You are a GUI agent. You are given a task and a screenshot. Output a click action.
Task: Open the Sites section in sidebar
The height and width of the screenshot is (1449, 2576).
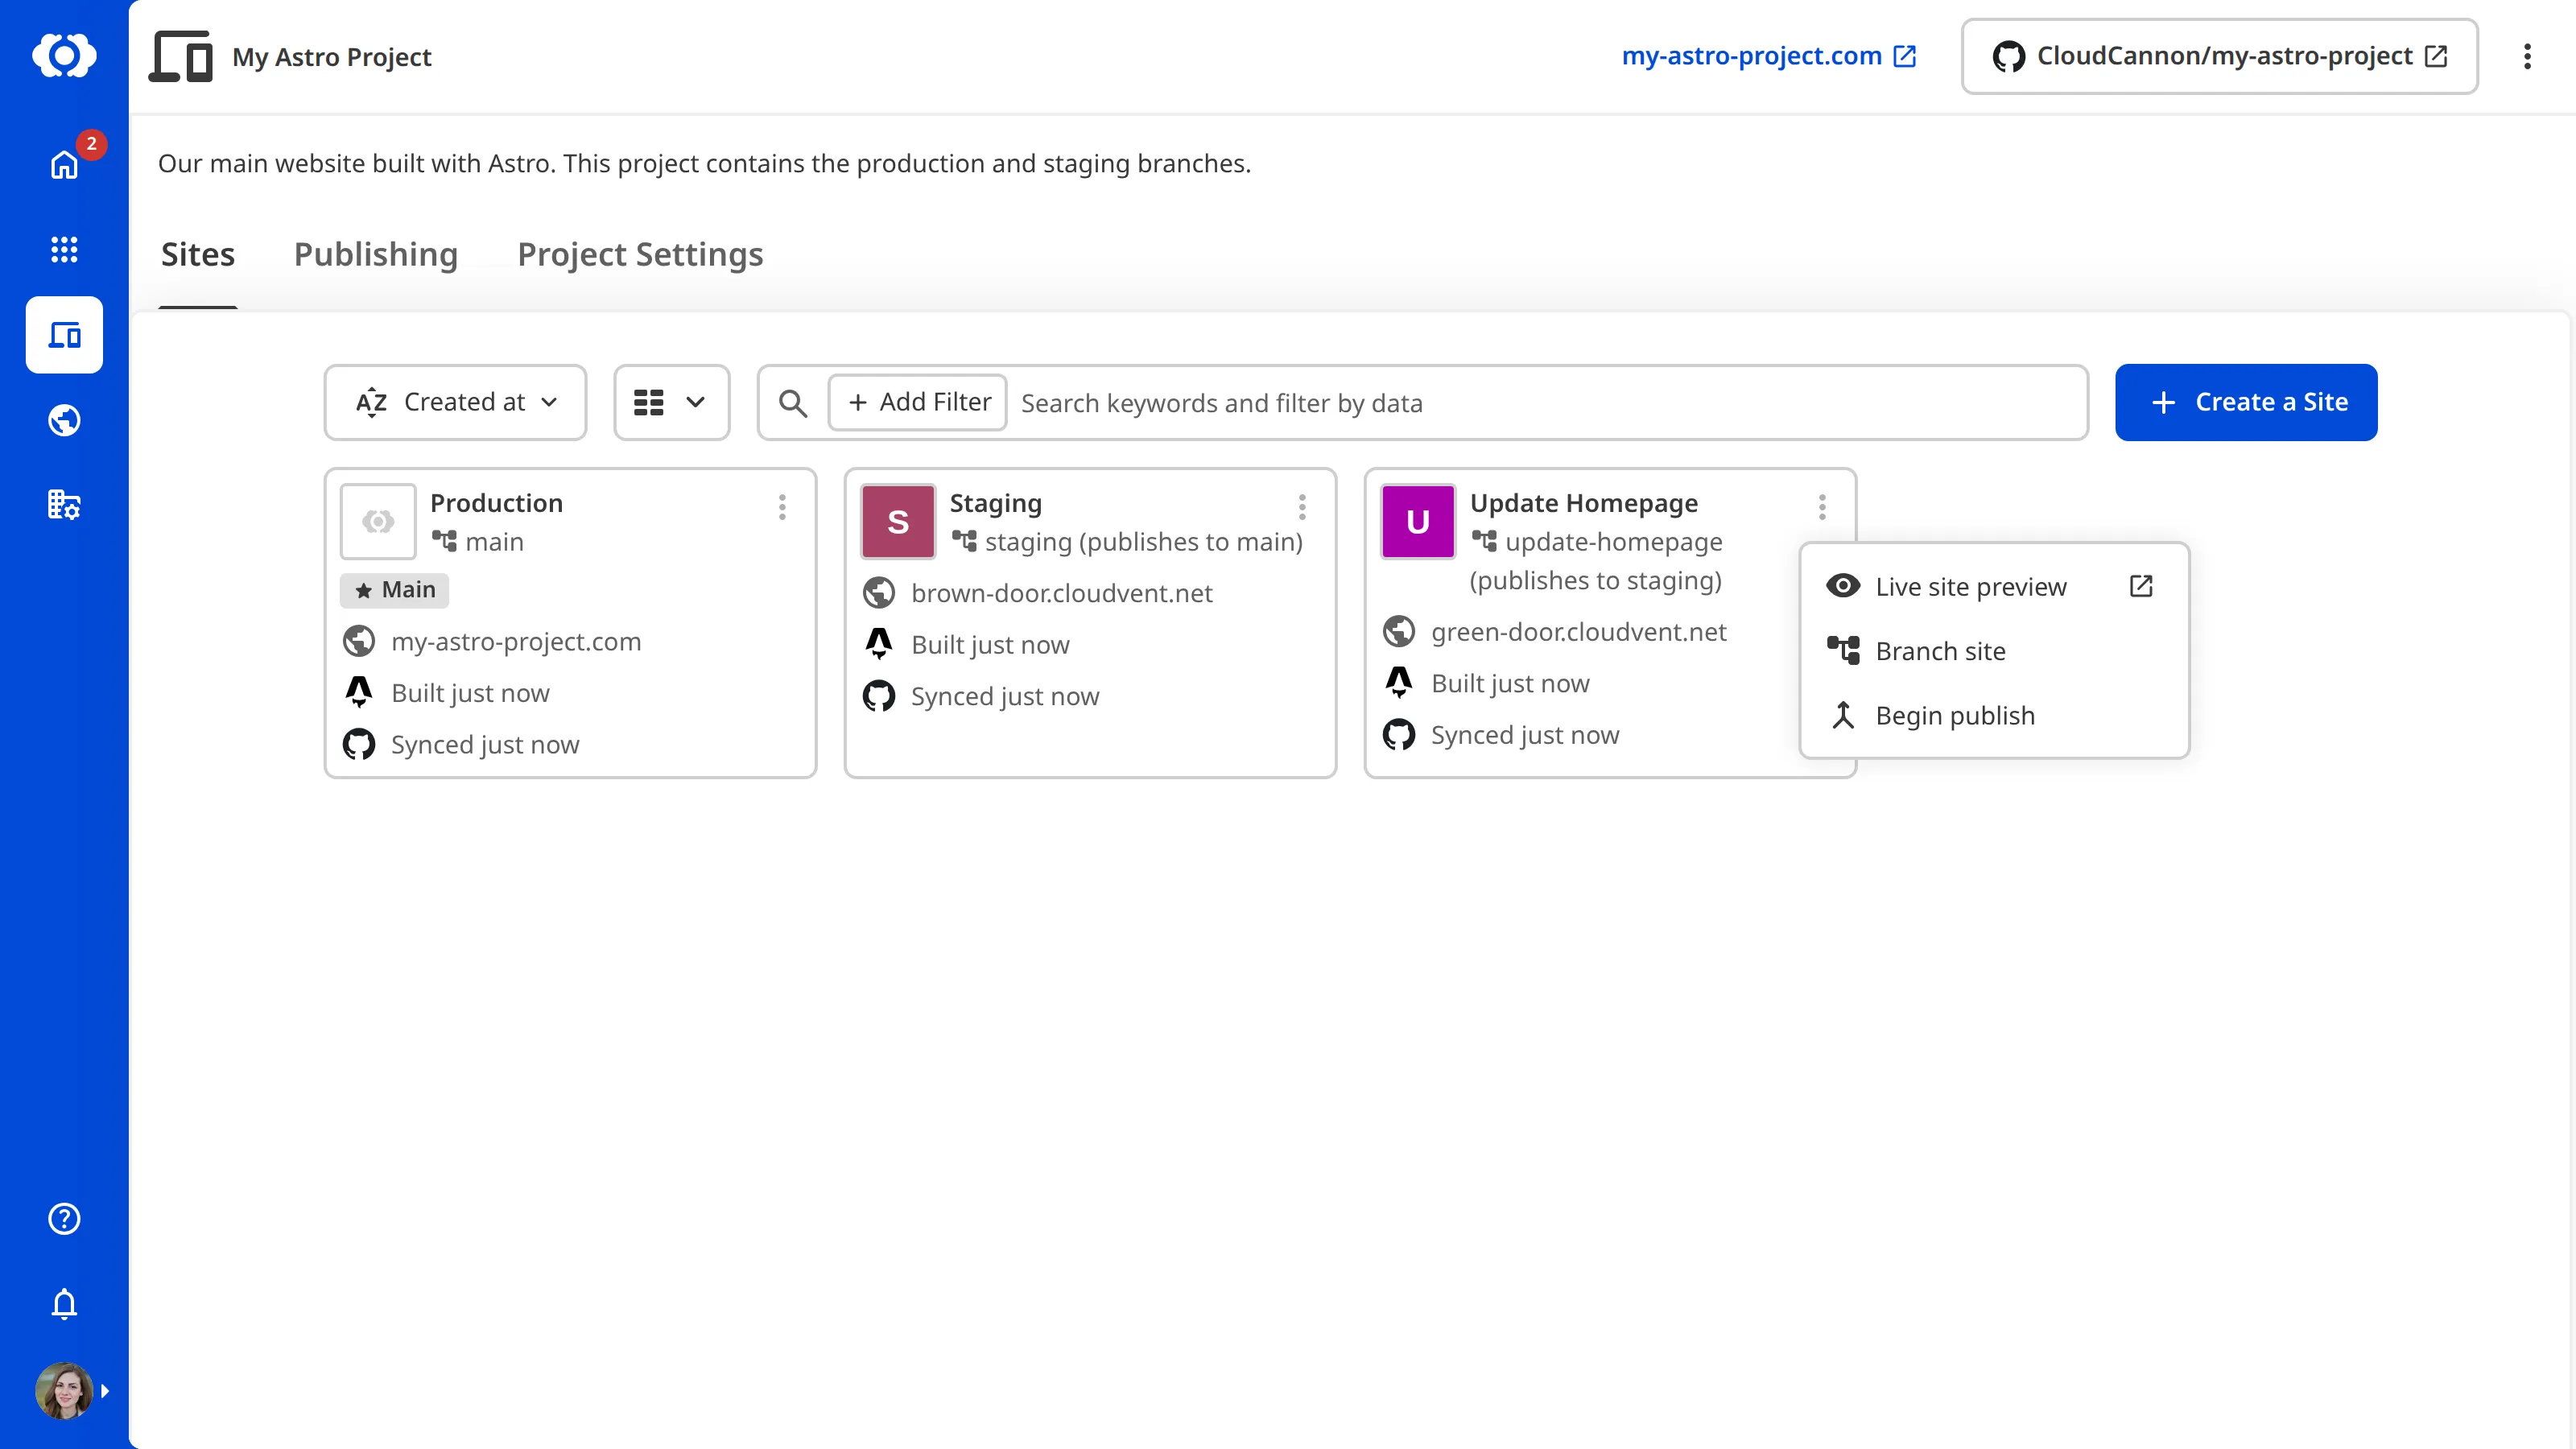click(x=64, y=335)
